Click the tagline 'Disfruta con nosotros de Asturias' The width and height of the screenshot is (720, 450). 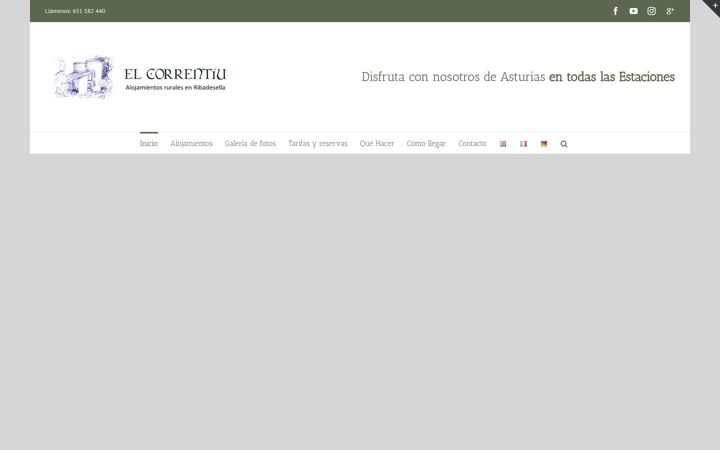click(453, 77)
